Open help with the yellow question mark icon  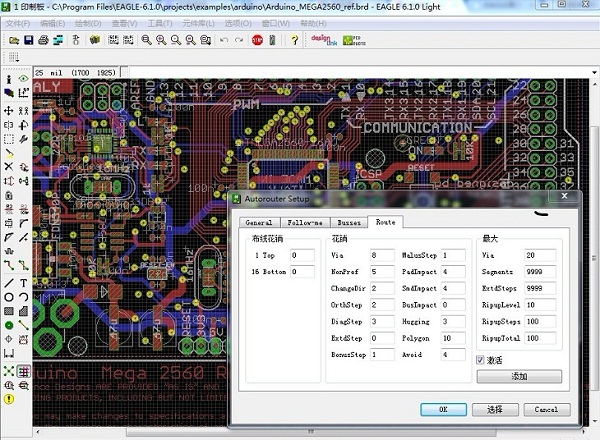tap(294, 40)
